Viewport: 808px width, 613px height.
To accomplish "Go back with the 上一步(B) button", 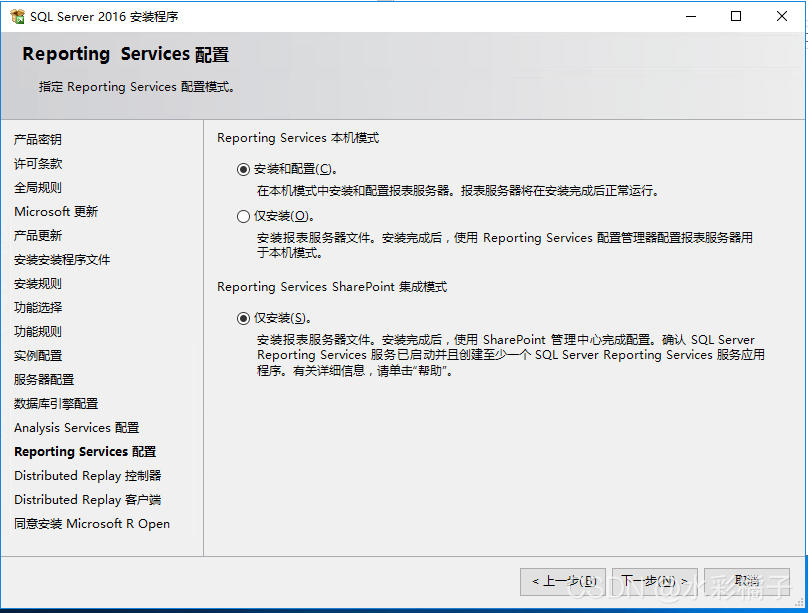I will click(563, 582).
